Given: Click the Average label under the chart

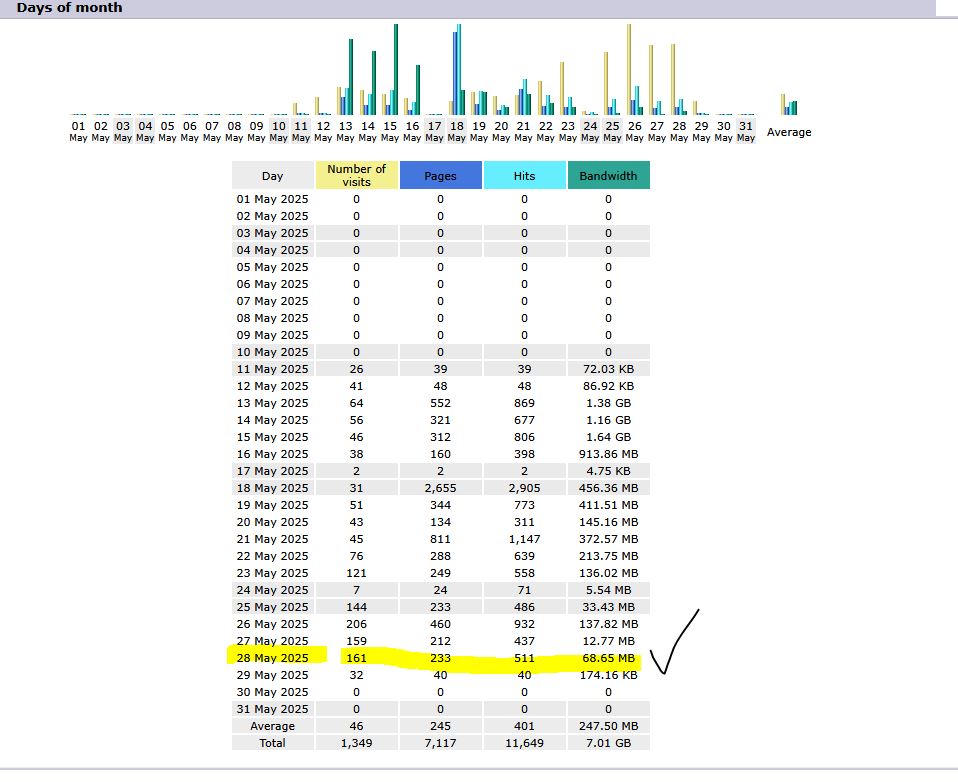Looking at the screenshot, I should coord(789,132).
